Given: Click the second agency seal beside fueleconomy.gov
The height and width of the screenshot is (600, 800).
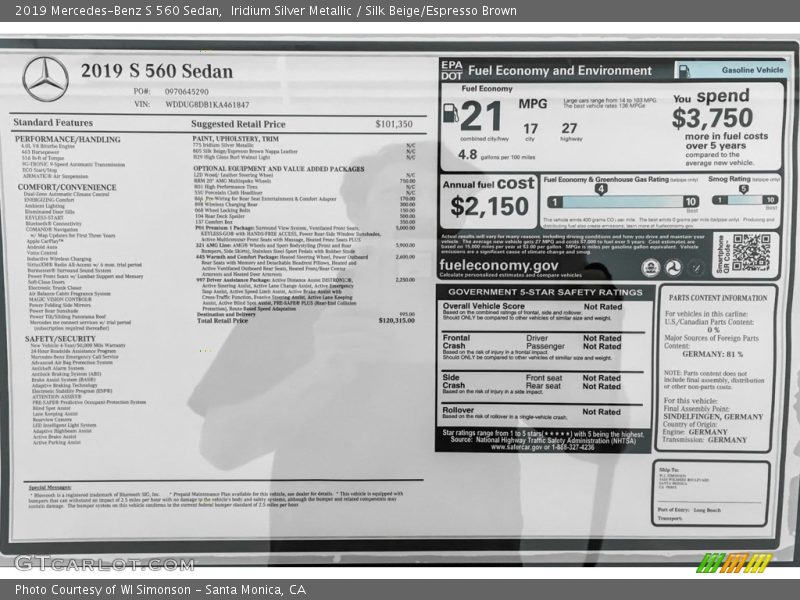Looking at the screenshot, I should 673,267.
